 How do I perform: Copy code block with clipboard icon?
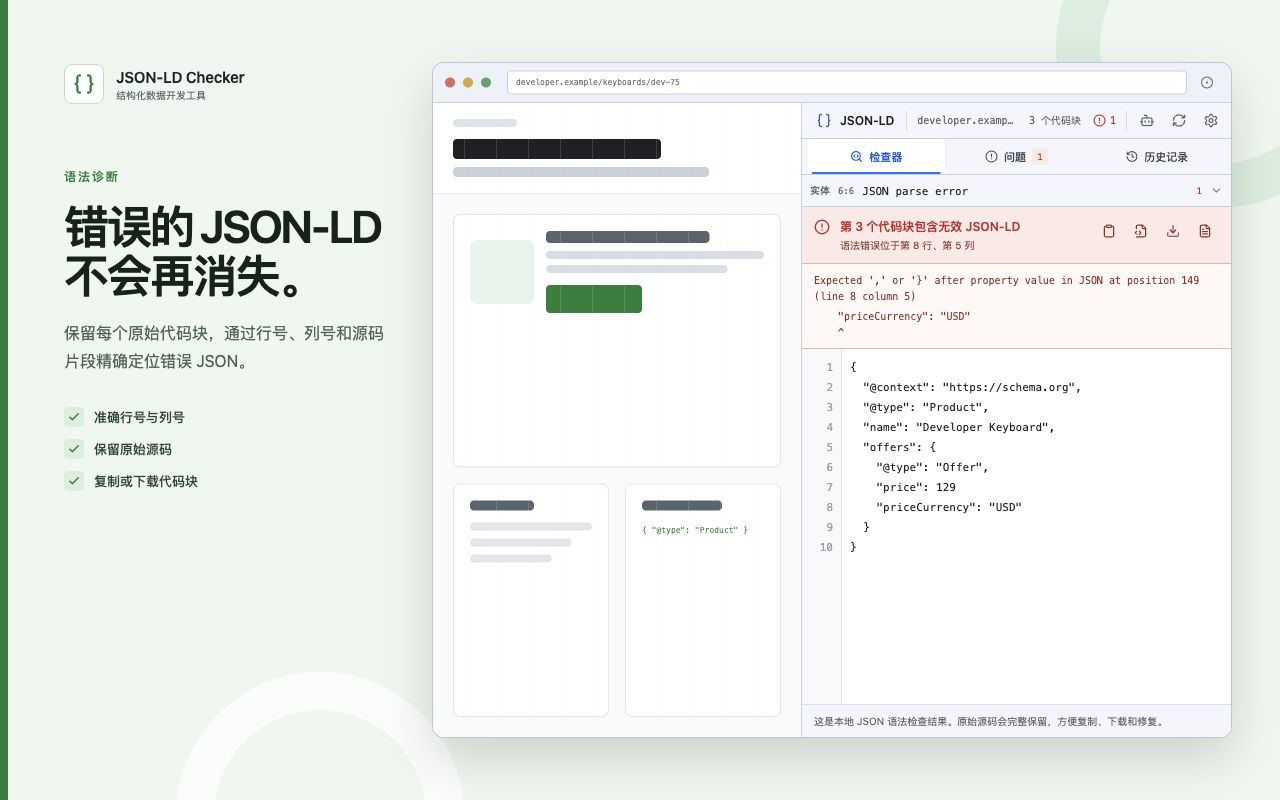(1109, 231)
